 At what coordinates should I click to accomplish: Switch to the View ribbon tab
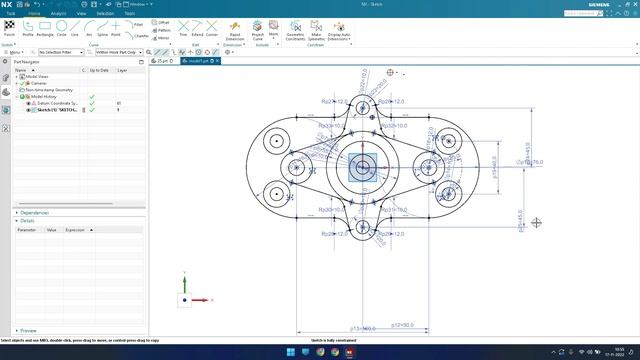tap(81, 13)
